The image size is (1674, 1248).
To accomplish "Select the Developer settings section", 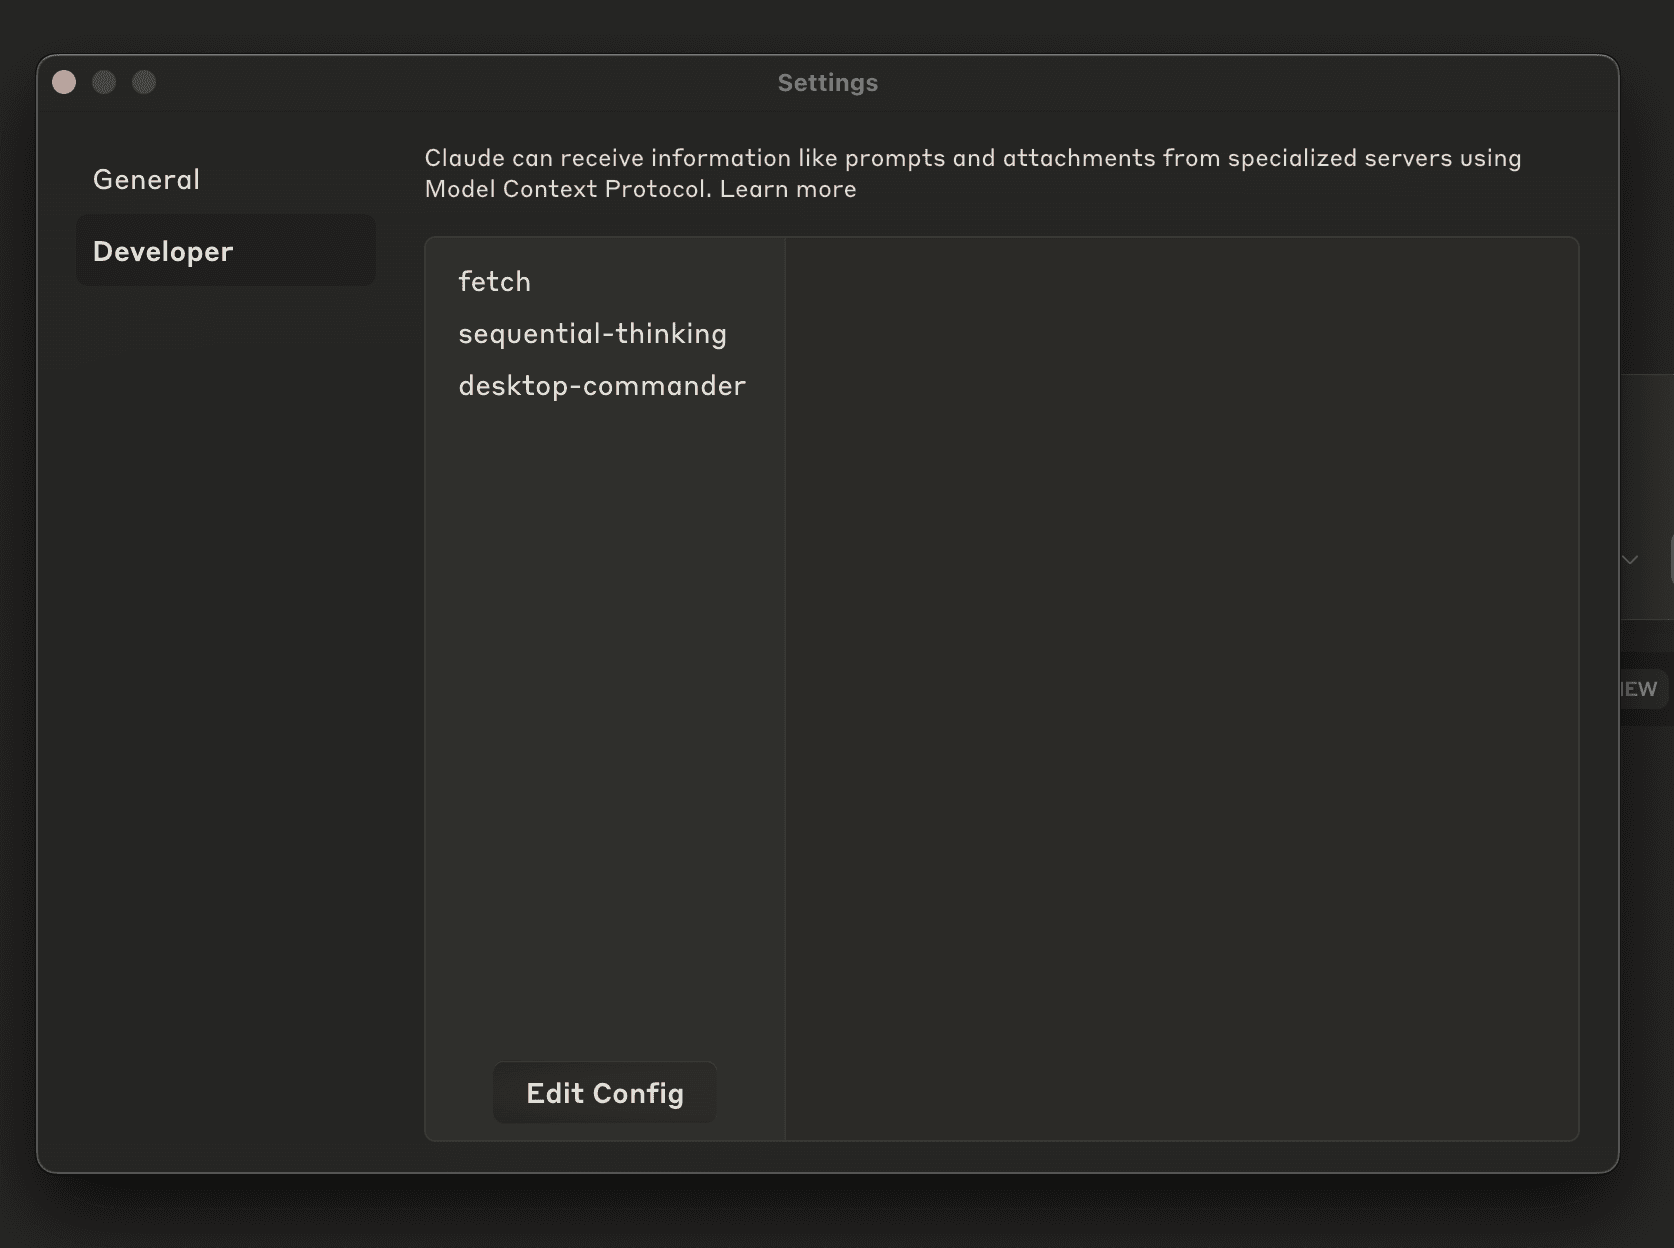I will pyautogui.click(x=226, y=251).
